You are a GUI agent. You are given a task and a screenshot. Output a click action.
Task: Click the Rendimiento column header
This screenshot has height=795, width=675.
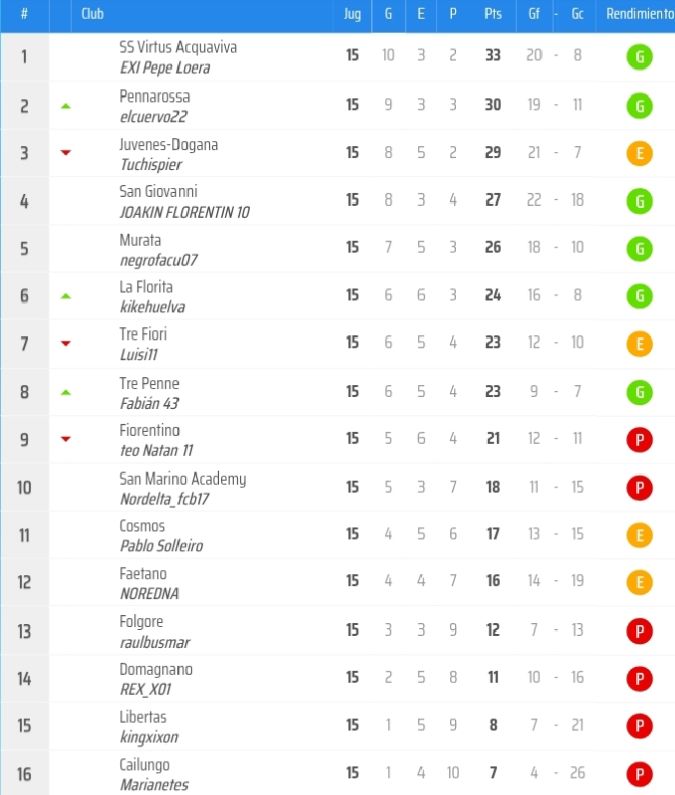pyautogui.click(x=640, y=14)
